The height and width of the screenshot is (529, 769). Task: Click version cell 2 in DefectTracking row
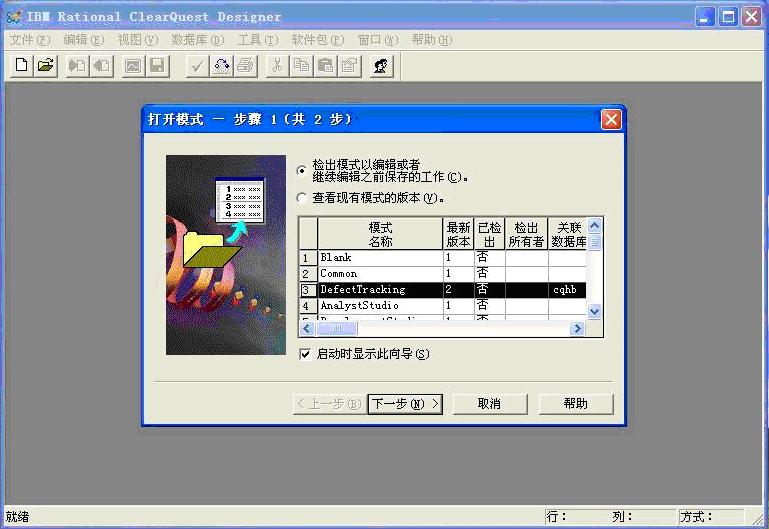coord(459,290)
